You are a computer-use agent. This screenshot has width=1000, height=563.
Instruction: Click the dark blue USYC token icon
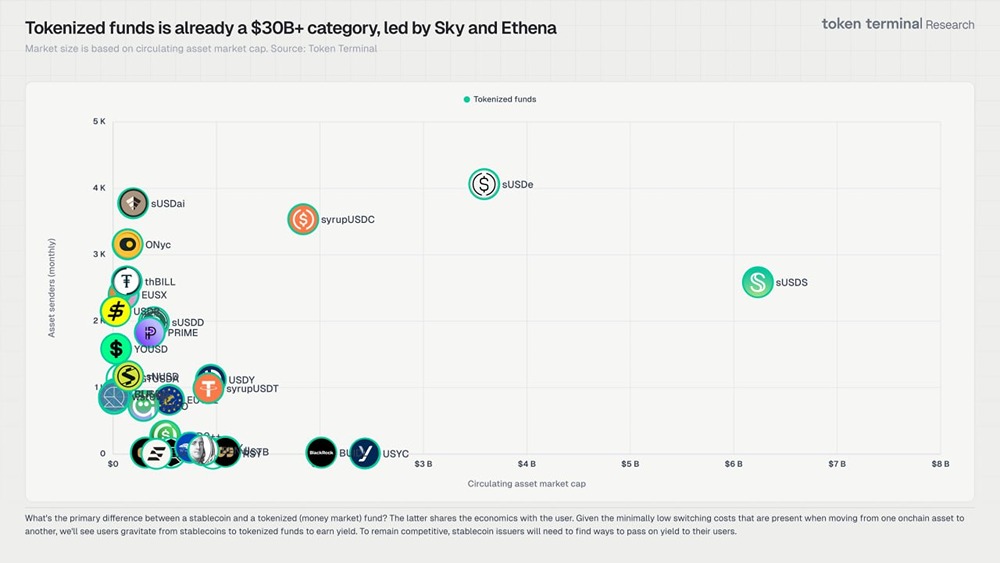click(365, 453)
